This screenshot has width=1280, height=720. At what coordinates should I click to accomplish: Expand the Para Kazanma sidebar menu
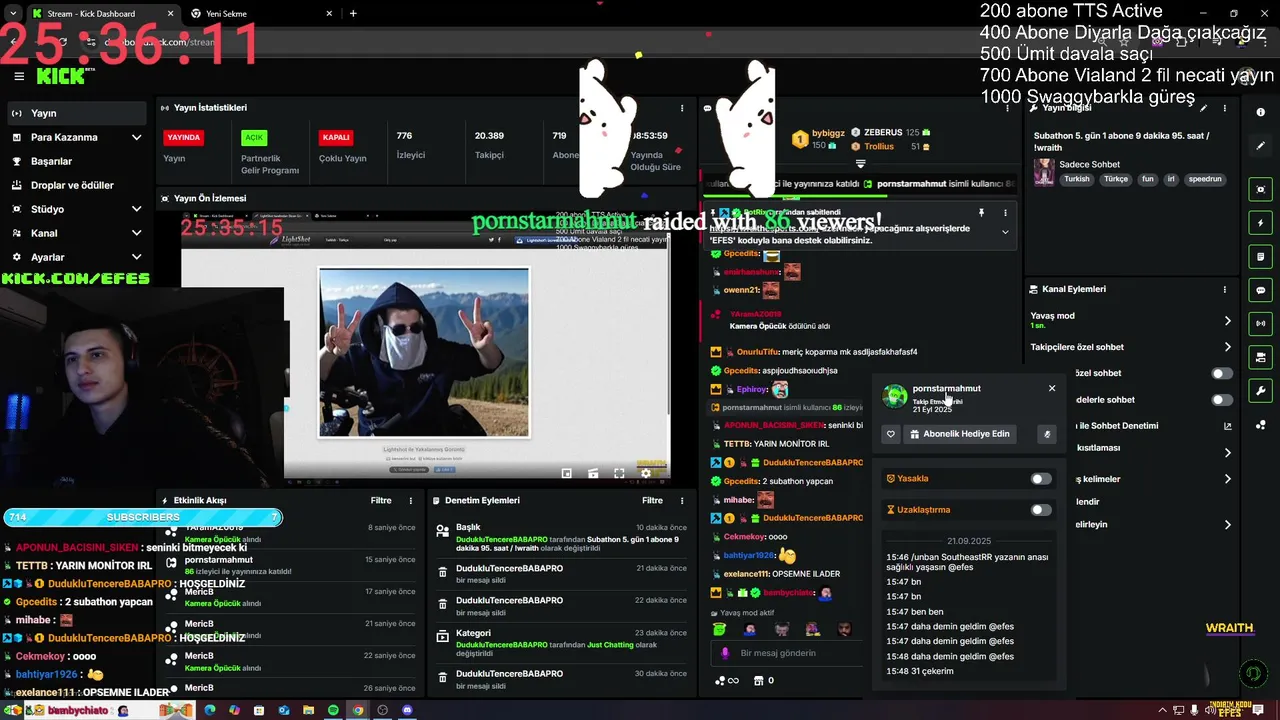click(136, 137)
